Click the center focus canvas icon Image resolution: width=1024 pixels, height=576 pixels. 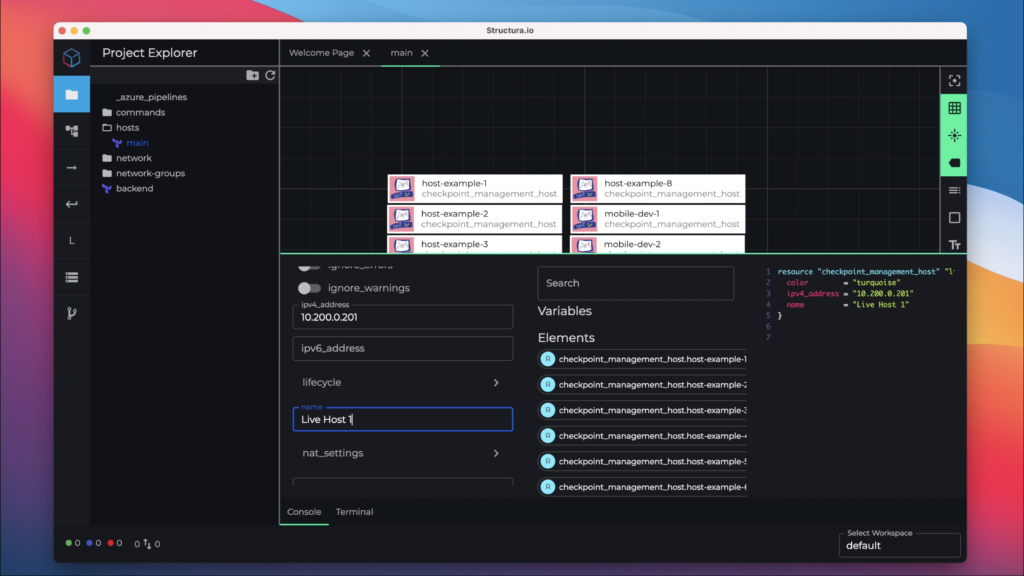tap(954, 81)
